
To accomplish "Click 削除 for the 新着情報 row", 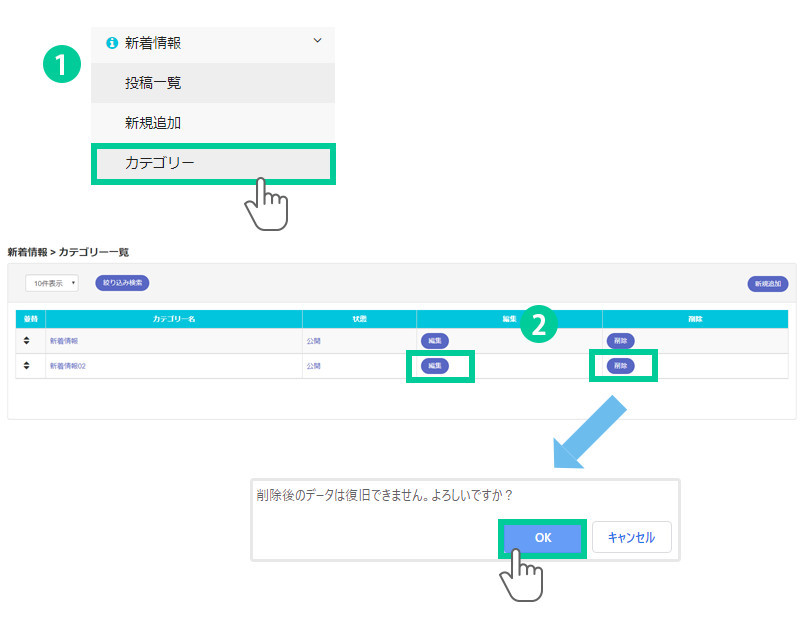I will pyautogui.click(x=620, y=341).
